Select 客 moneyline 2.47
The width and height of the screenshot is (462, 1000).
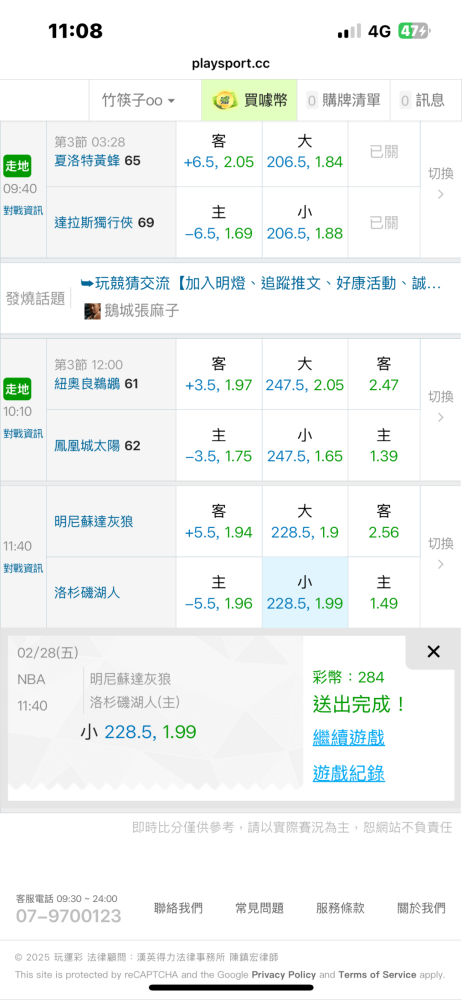pos(384,374)
